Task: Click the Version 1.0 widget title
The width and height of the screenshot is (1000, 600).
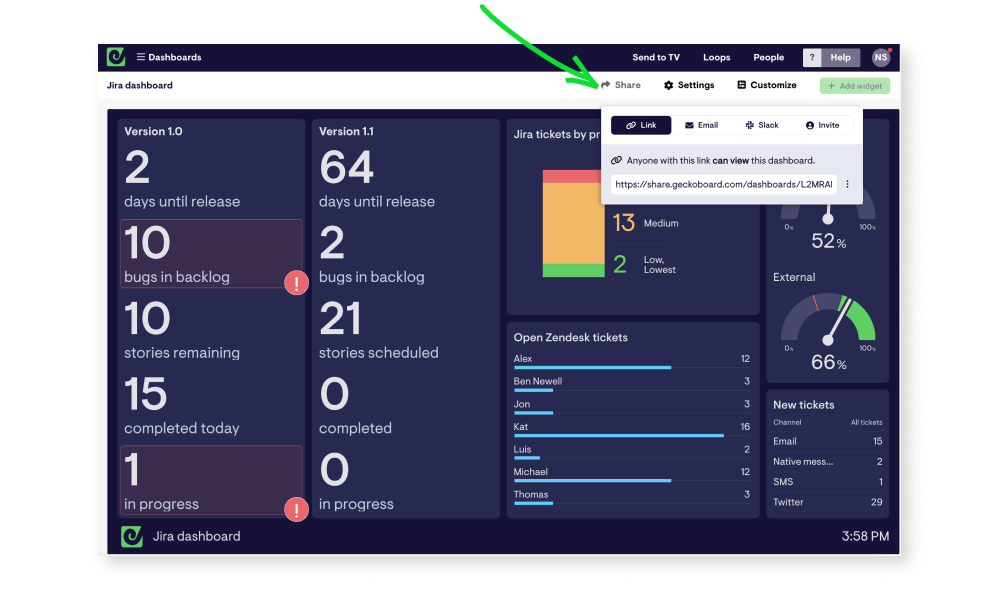Action: (x=153, y=131)
